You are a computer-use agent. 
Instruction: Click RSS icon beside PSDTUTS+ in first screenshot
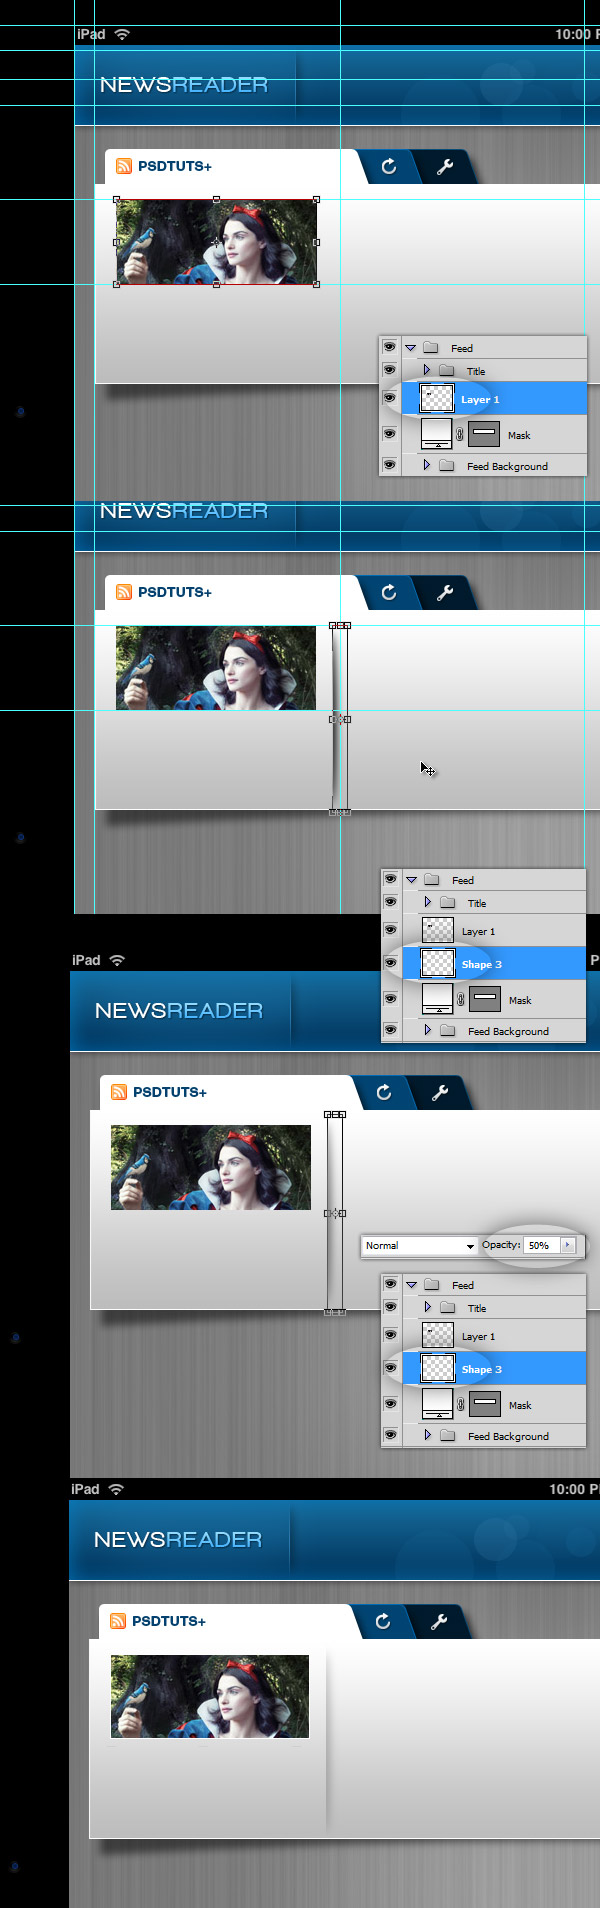tap(124, 166)
